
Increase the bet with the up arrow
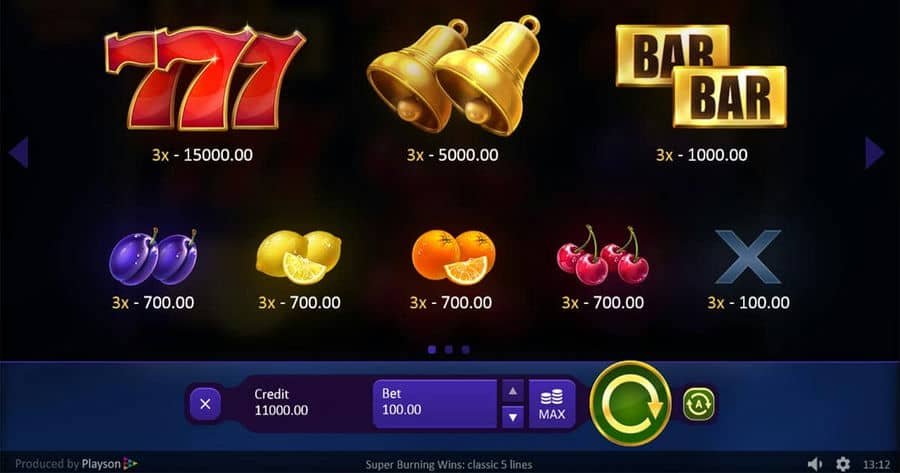pyautogui.click(x=513, y=391)
